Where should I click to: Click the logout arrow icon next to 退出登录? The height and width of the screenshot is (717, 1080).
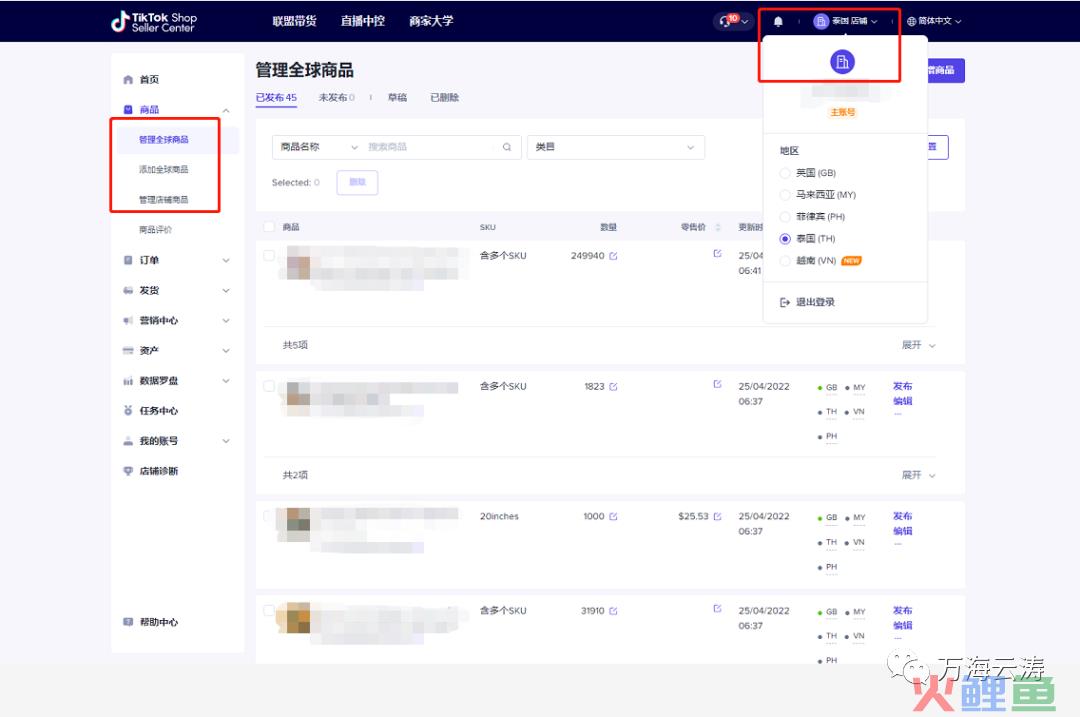[x=785, y=302]
